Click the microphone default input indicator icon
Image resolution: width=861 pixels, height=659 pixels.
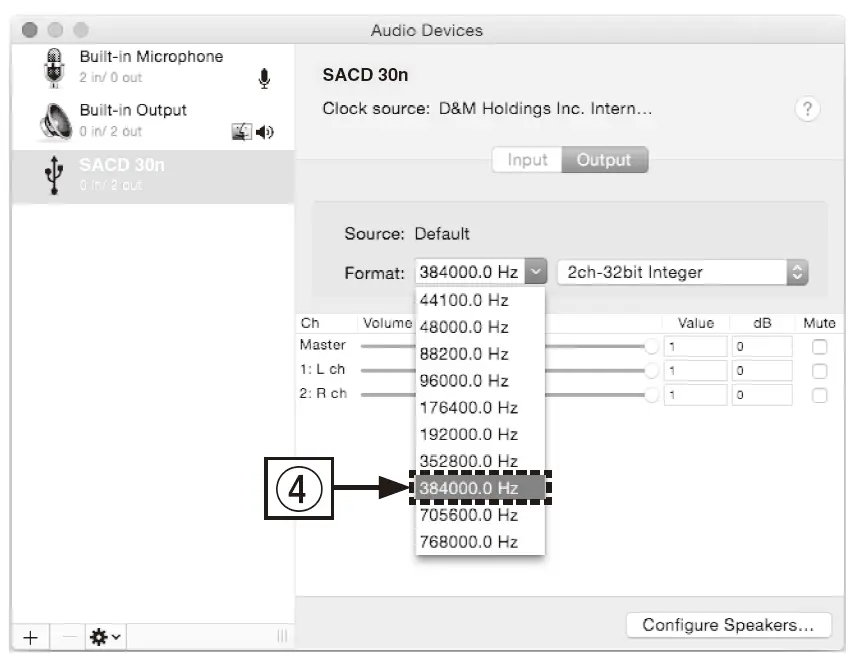[264, 79]
